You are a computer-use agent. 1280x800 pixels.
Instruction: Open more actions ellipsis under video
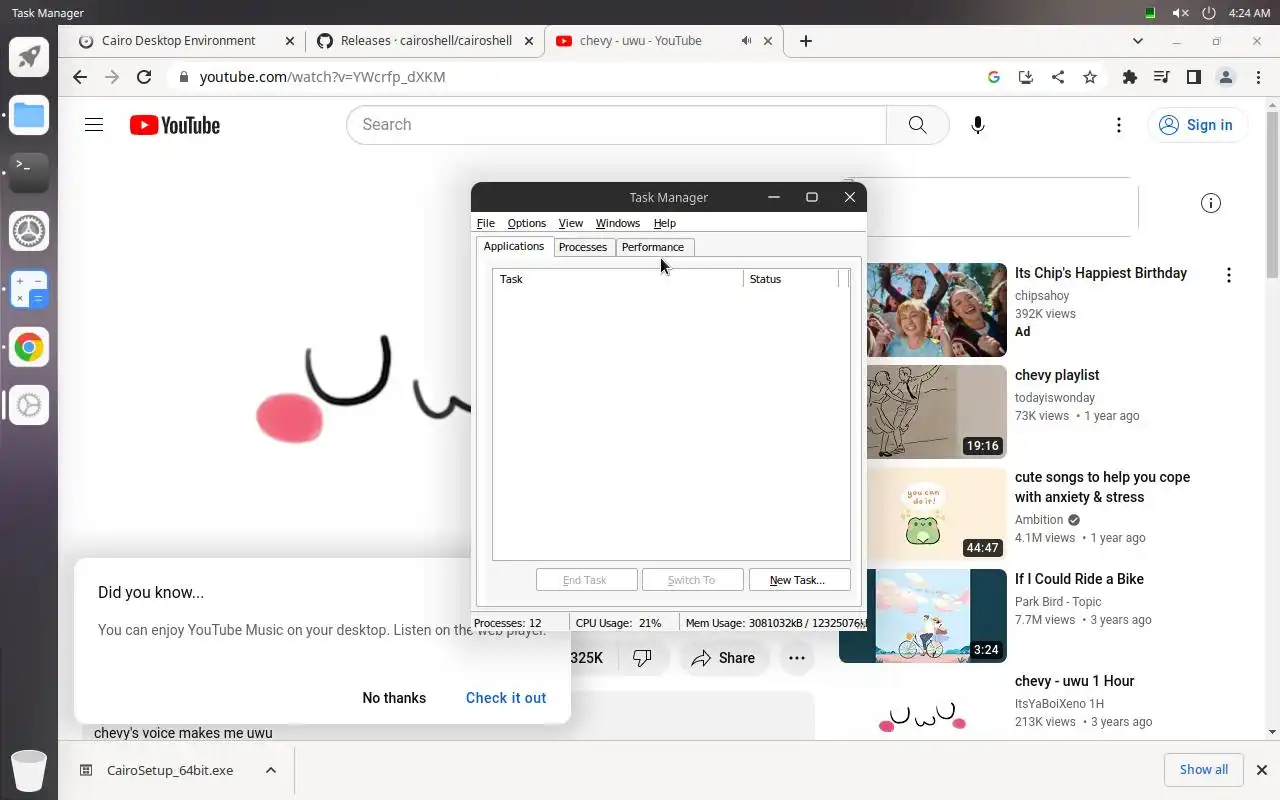coord(796,658)
